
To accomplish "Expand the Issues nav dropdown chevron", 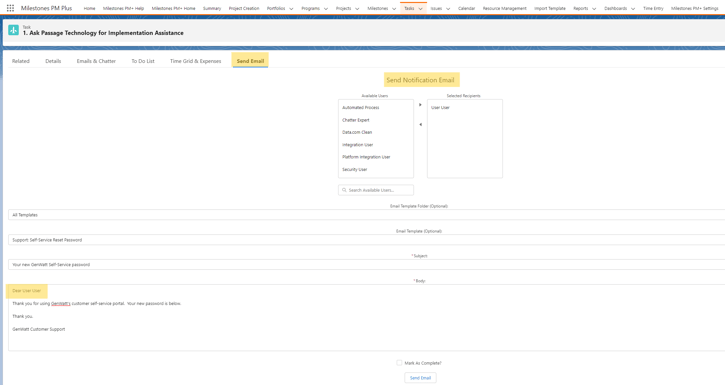I will click(x=448, y=8).
